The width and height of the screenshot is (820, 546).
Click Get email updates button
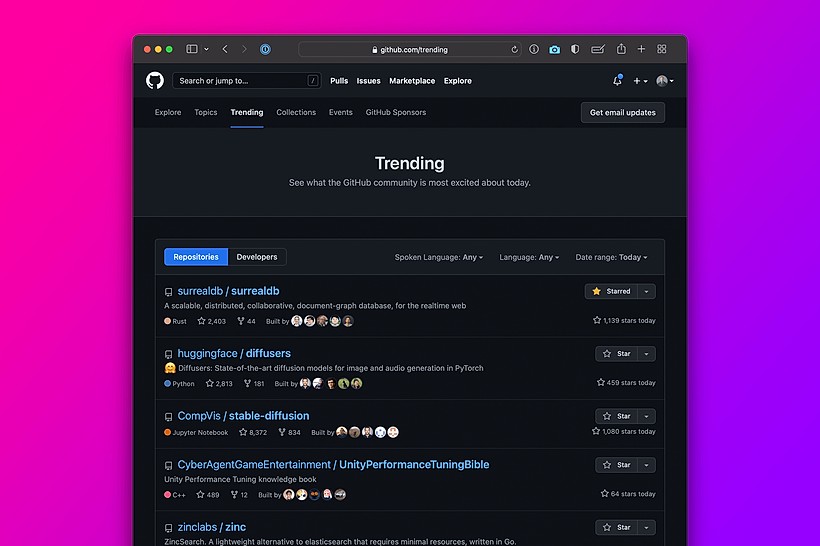tap(622, 112)
